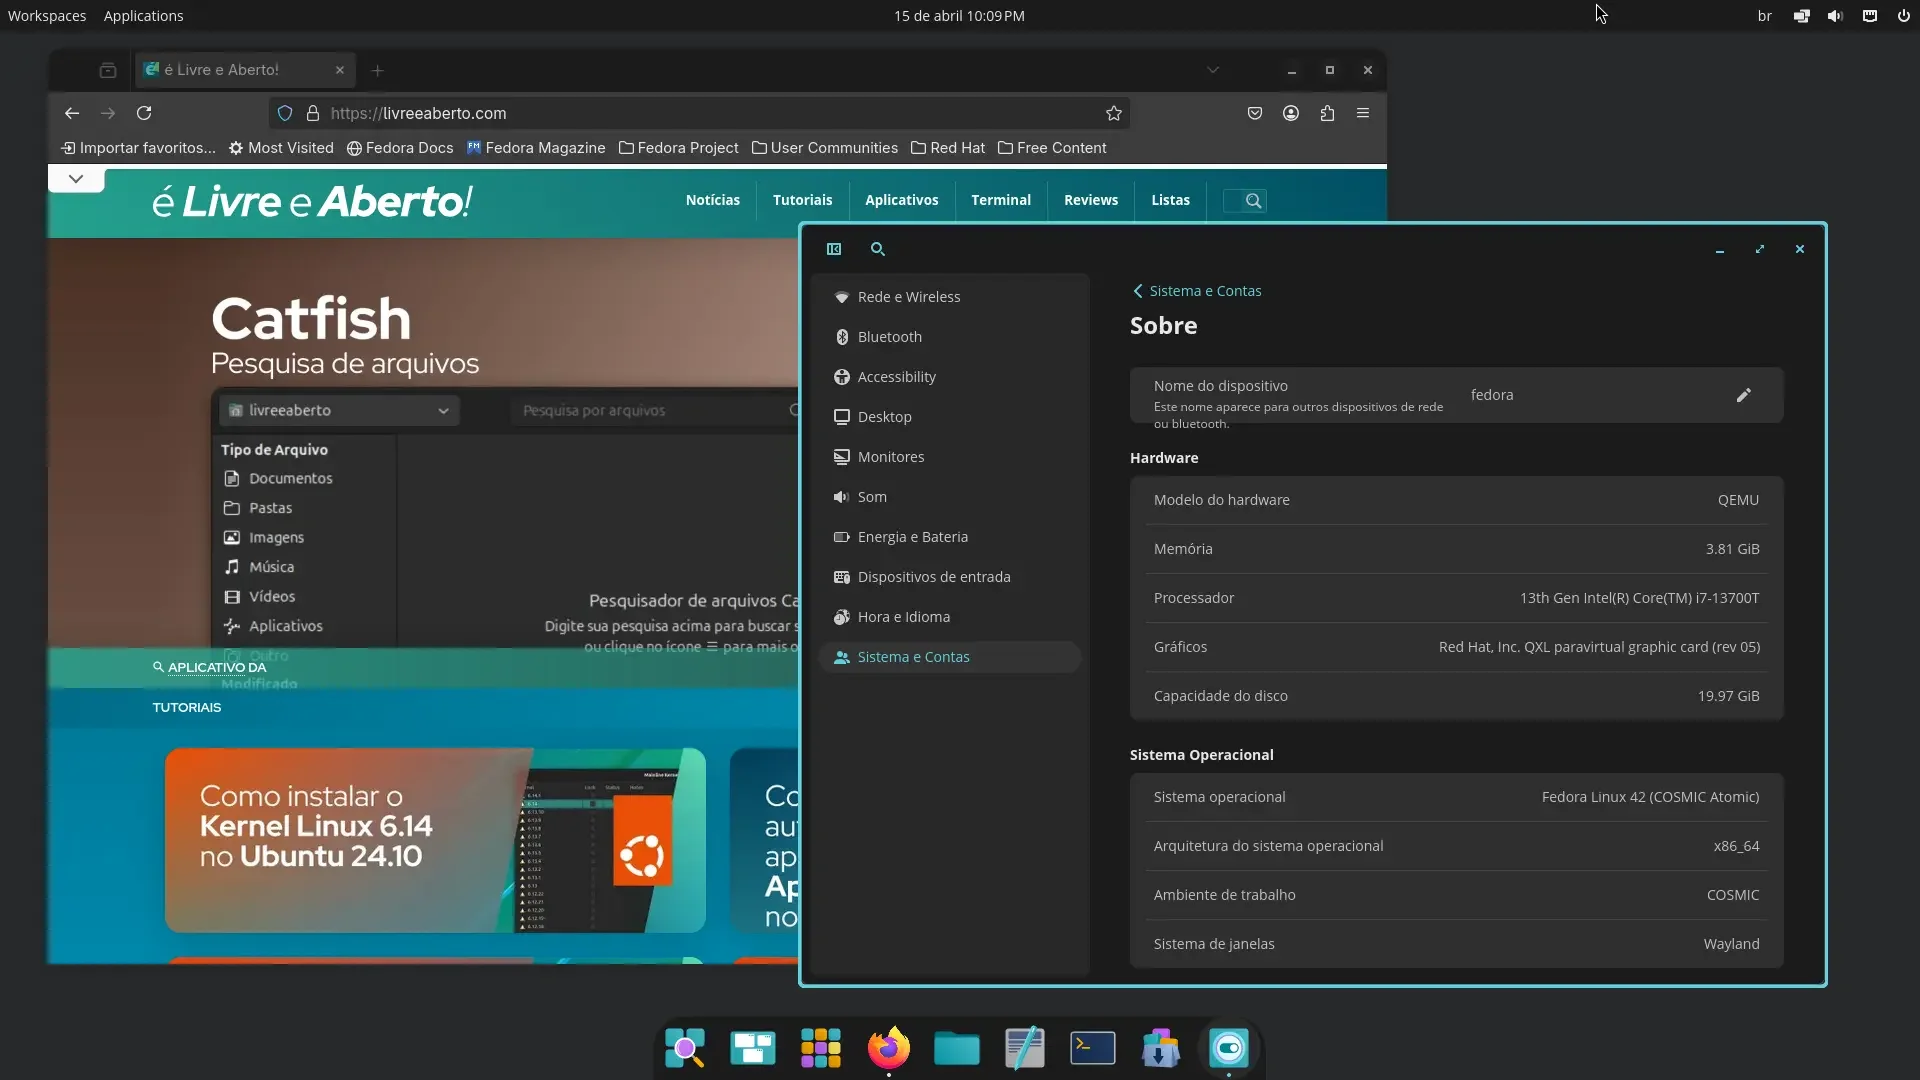Screen dimensions: 1920x1080
Task: Open Monitores settings
Action: point(949,457)
